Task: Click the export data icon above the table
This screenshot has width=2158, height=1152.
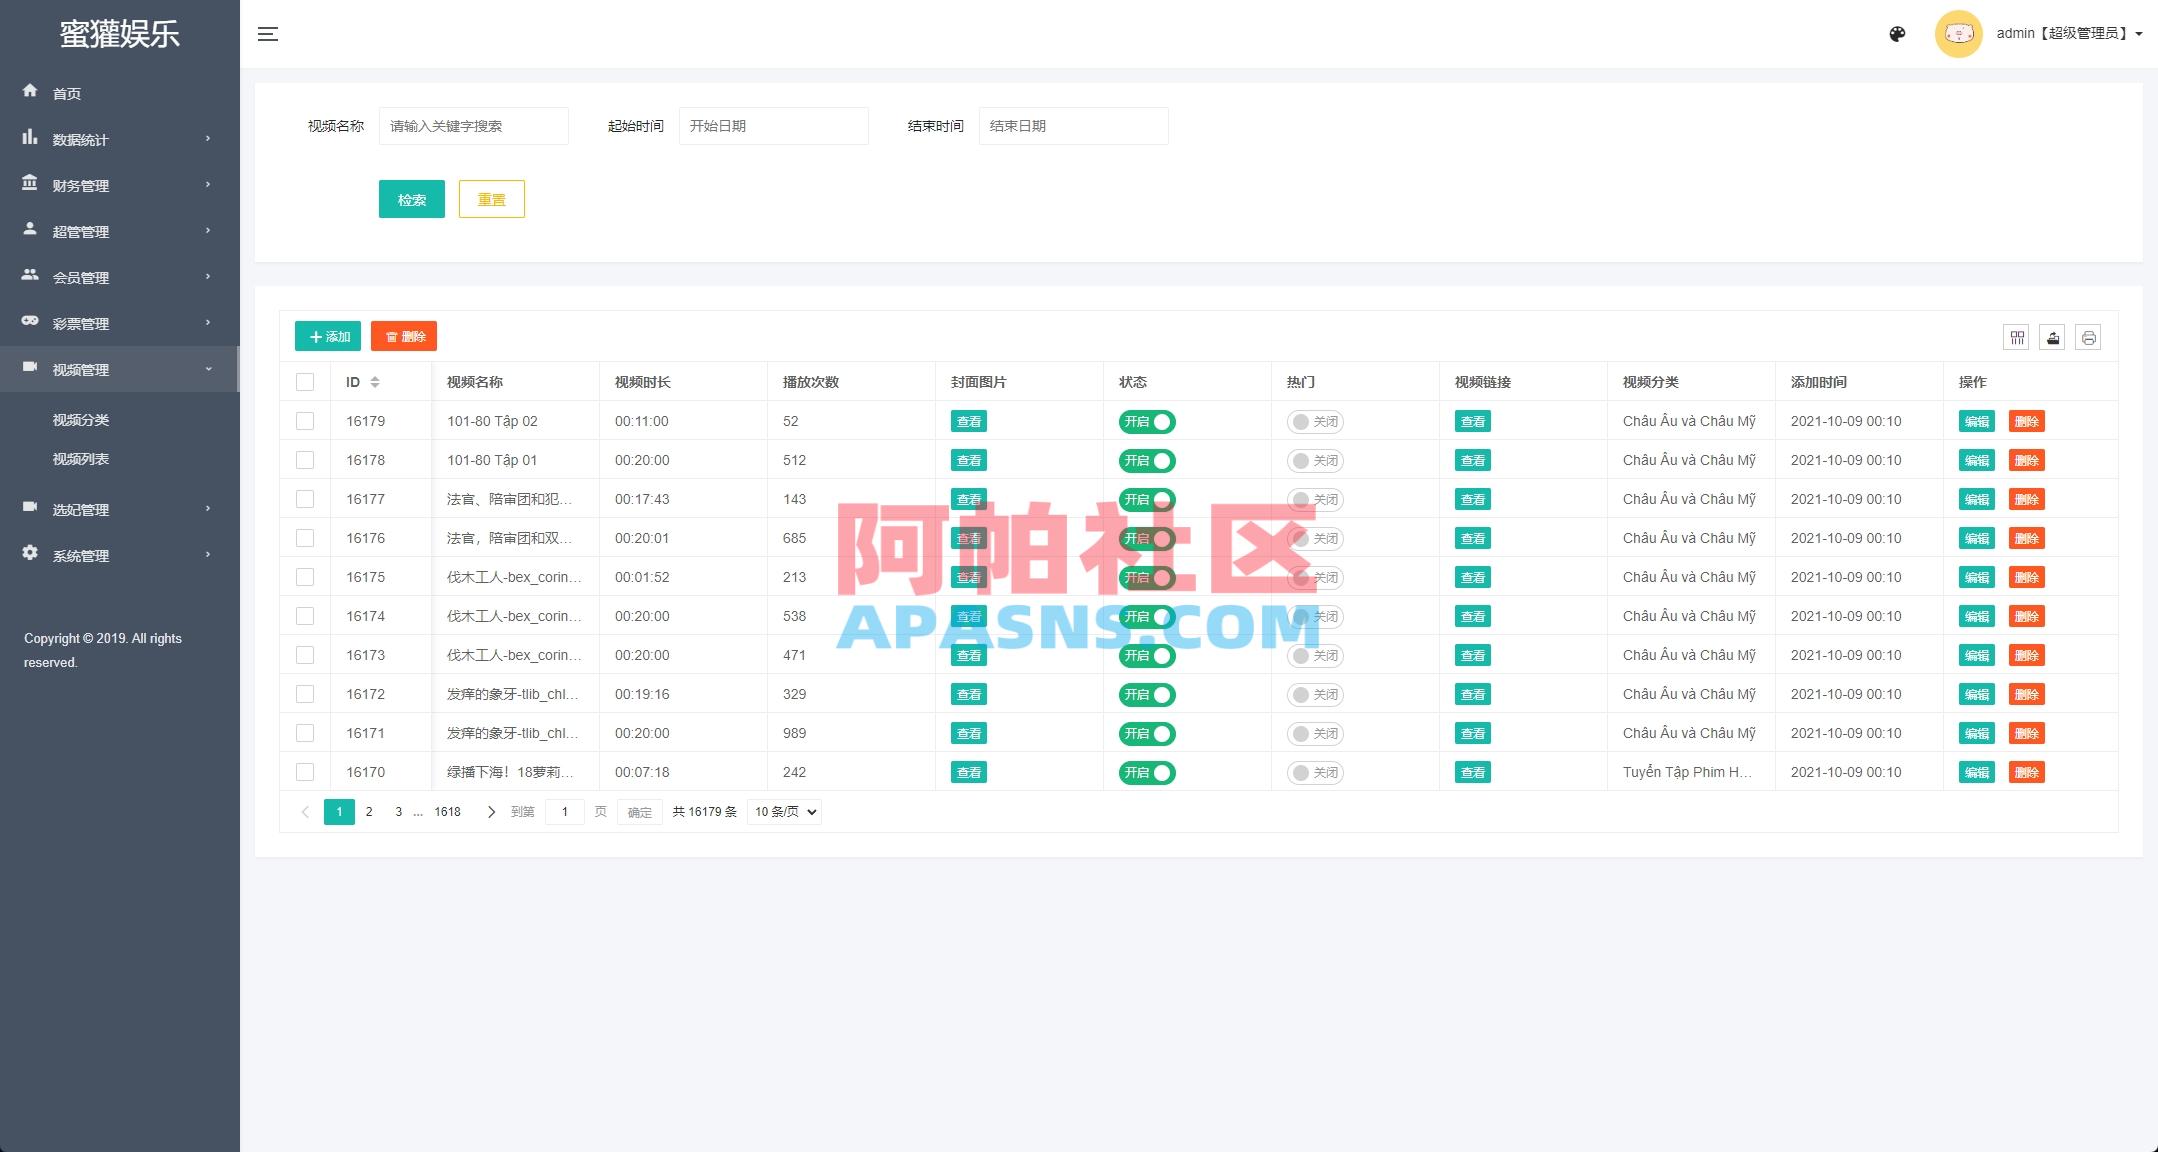Action: [x=2053, y=337]
